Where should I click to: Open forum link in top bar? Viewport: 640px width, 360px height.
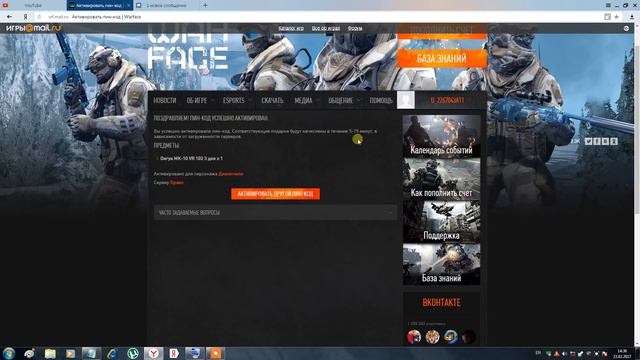click(x=355, y=28)
